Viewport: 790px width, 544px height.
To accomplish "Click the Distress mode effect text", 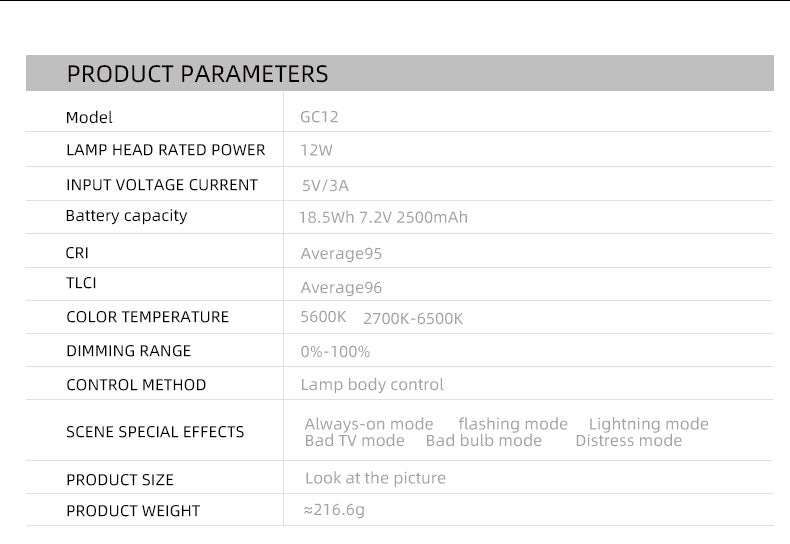I will pyautogui.click(x=628, y=441).
